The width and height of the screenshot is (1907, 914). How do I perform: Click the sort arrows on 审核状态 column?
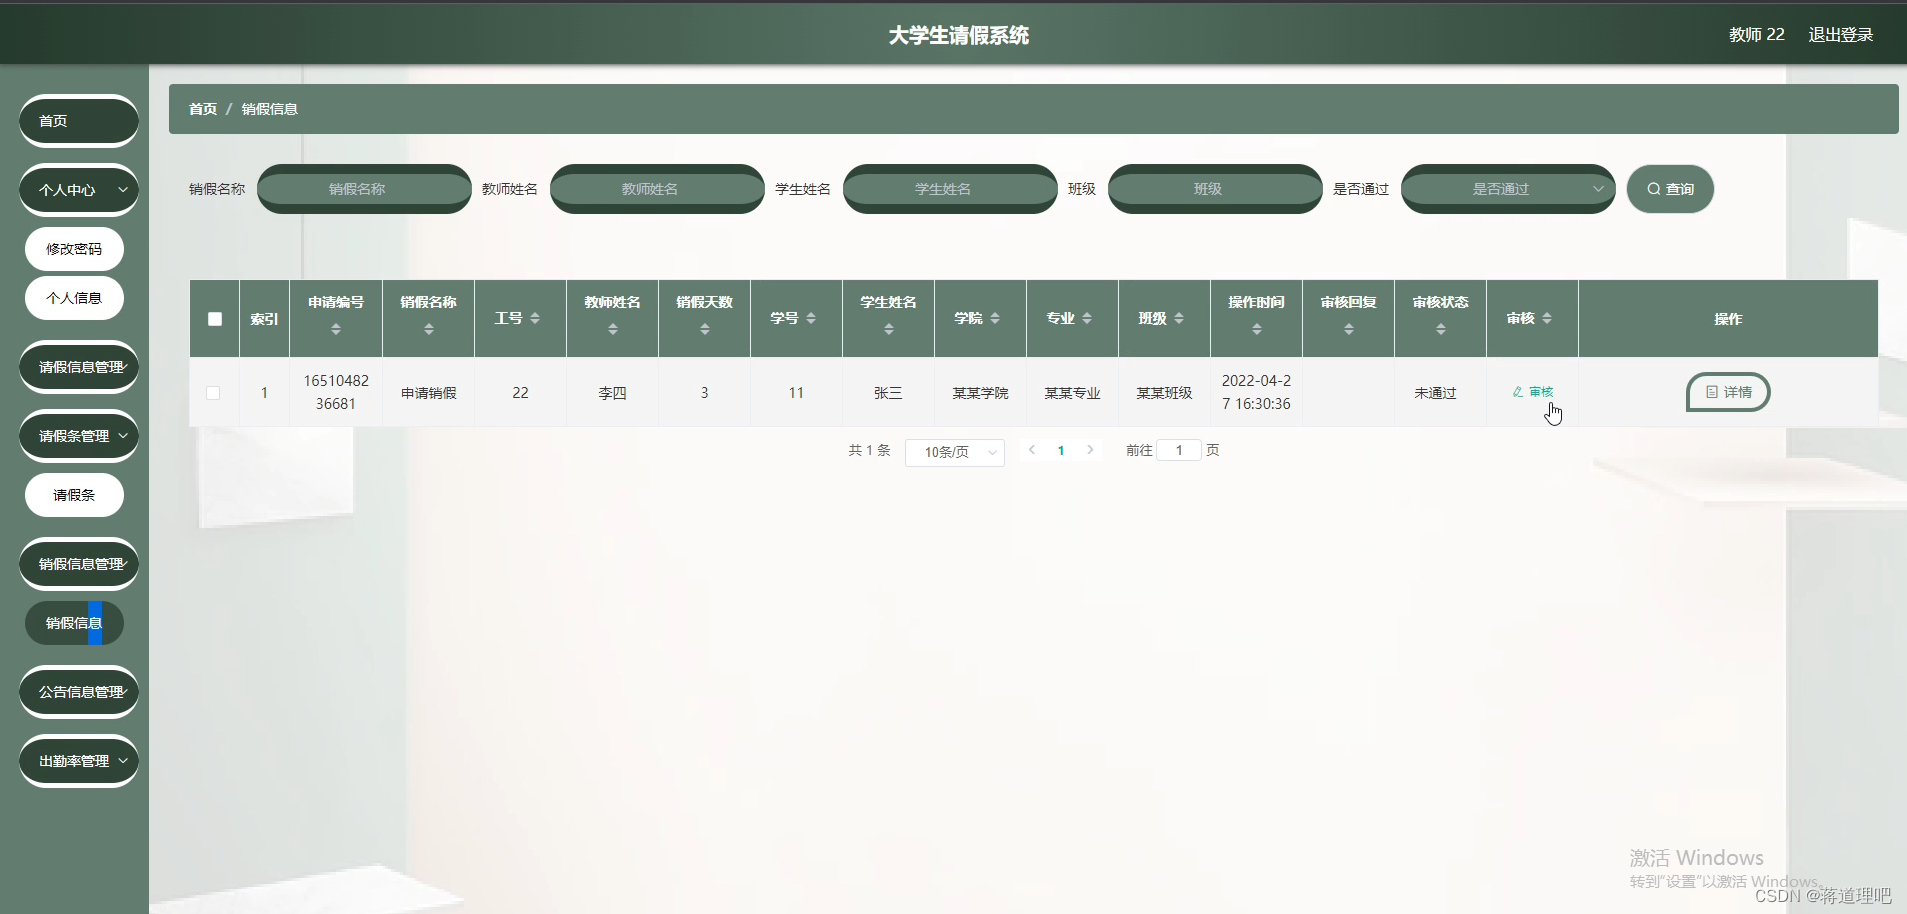[x=1439, y=327]
